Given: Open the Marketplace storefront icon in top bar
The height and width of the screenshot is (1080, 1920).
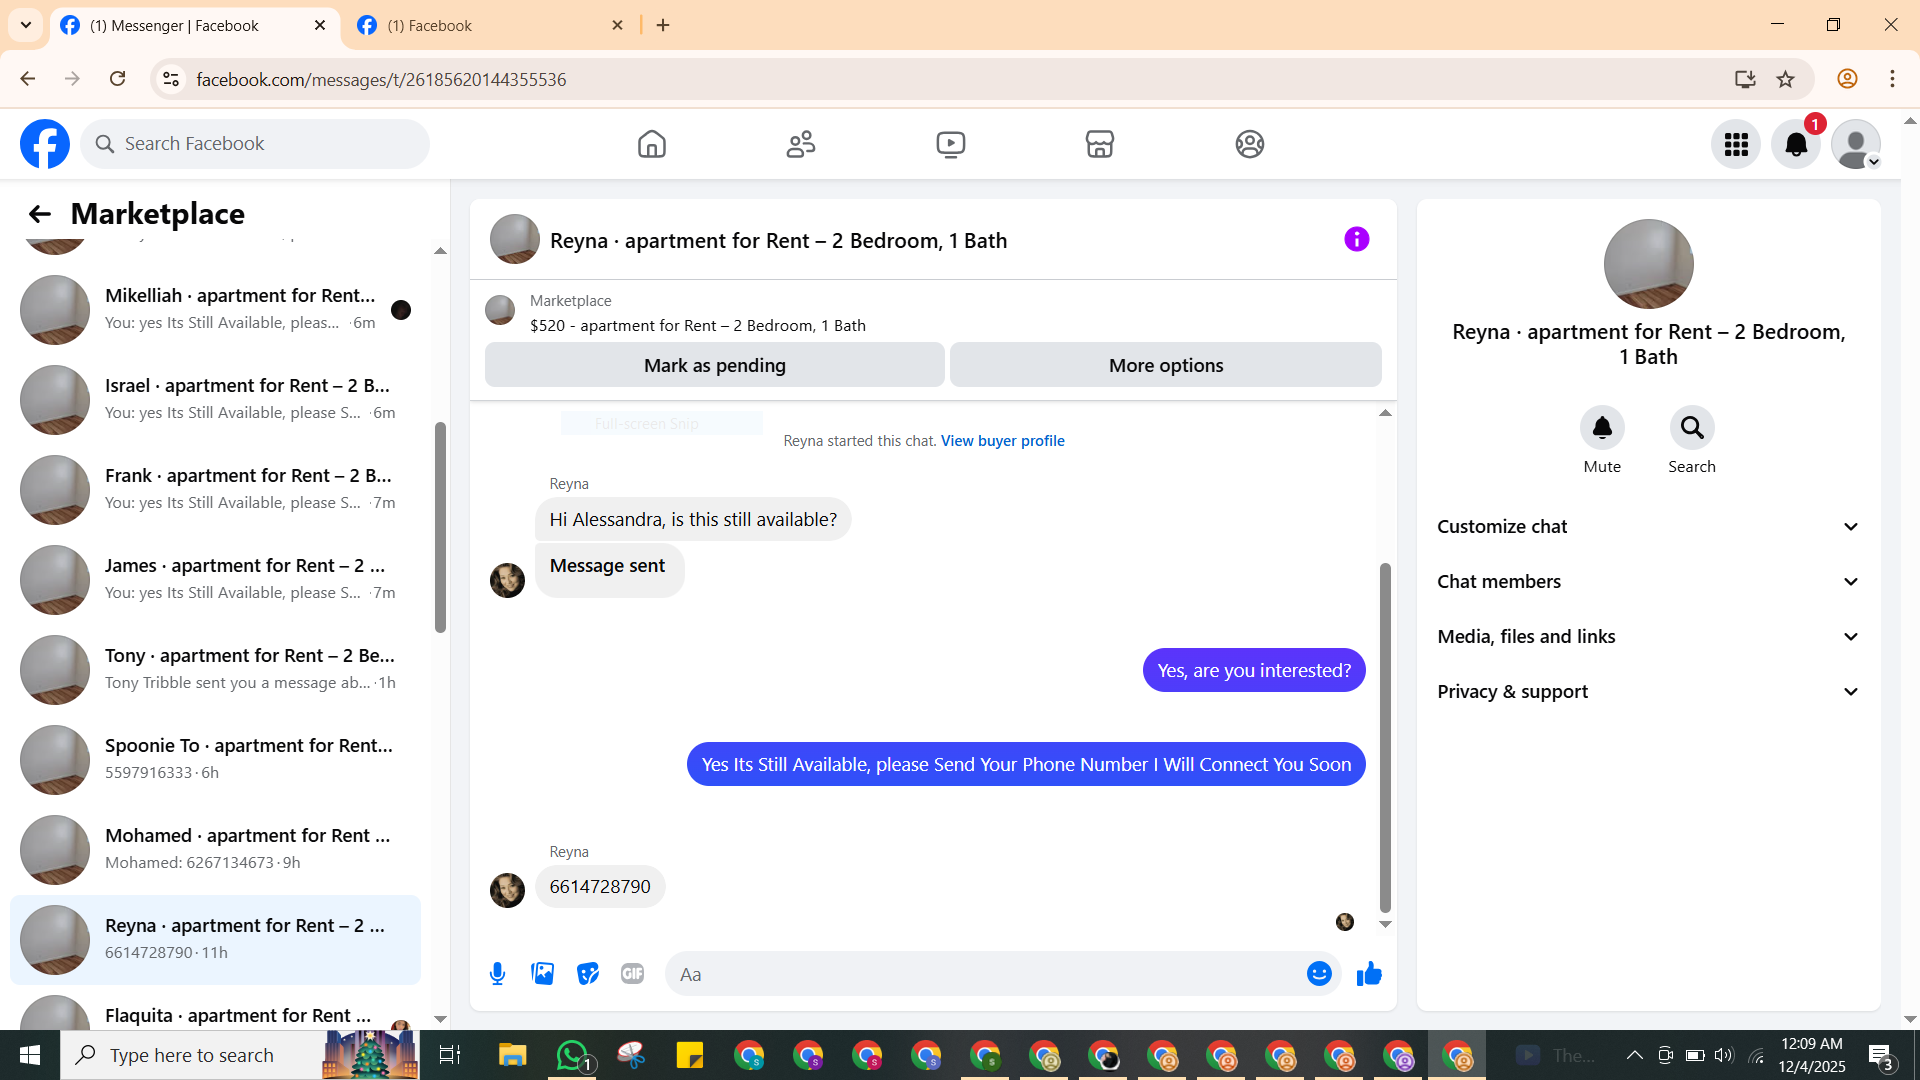Looking at the screenshot, I should tap(1099, 144).
